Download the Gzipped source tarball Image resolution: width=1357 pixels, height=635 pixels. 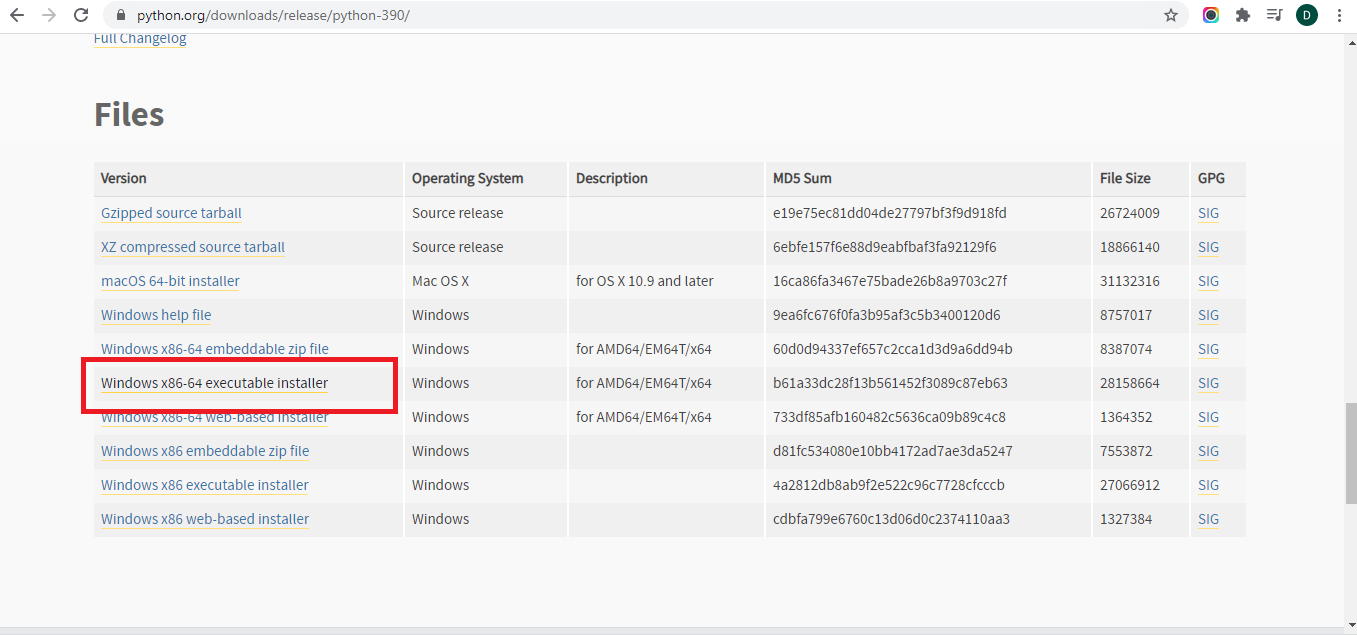click(x=171, y=213)
